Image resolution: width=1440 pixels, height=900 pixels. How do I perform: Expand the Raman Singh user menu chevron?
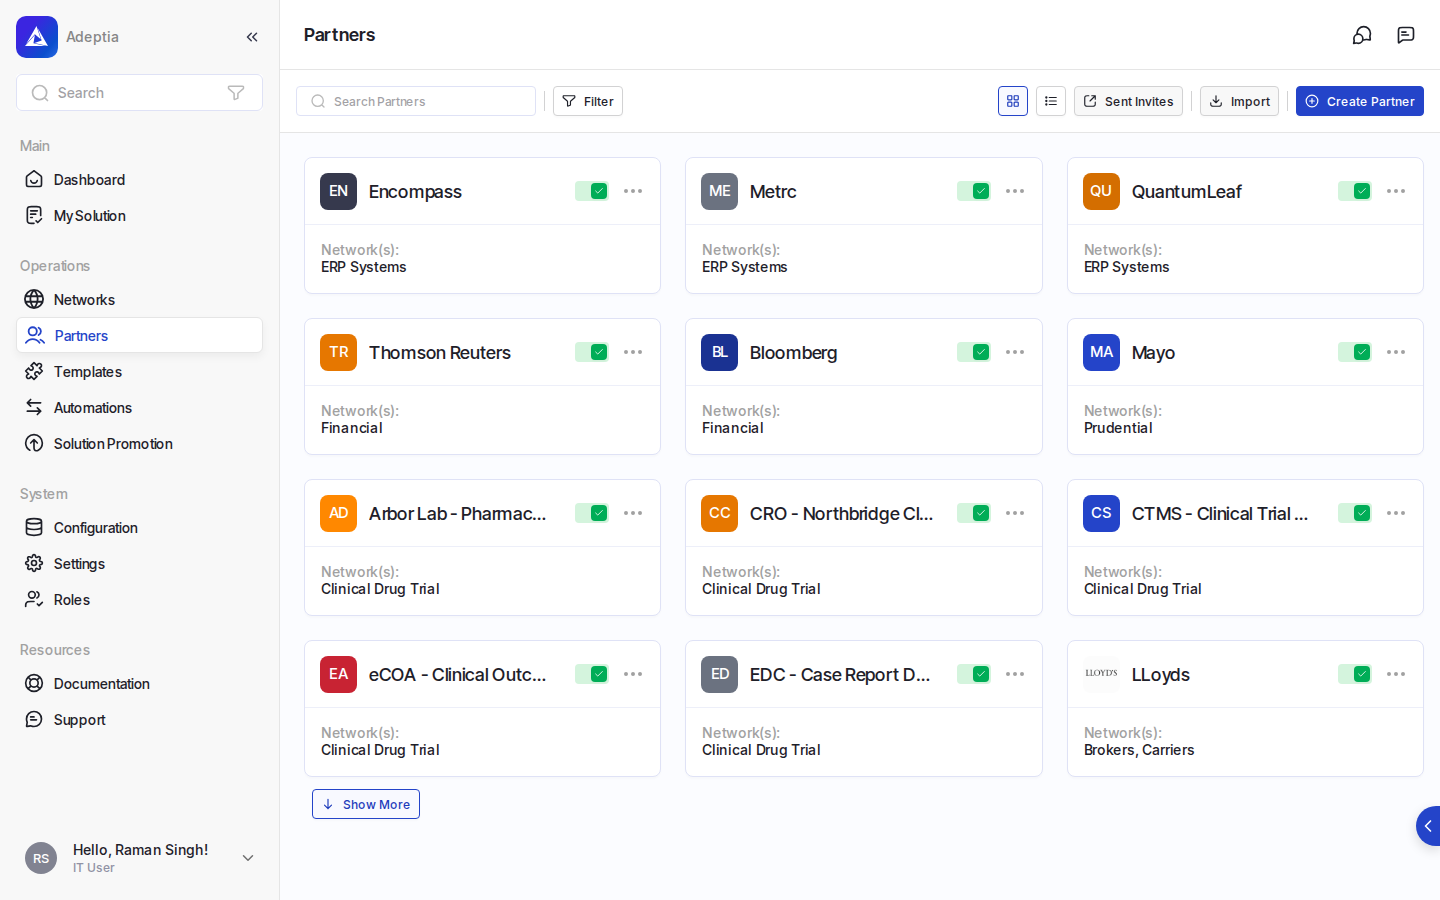248,858
